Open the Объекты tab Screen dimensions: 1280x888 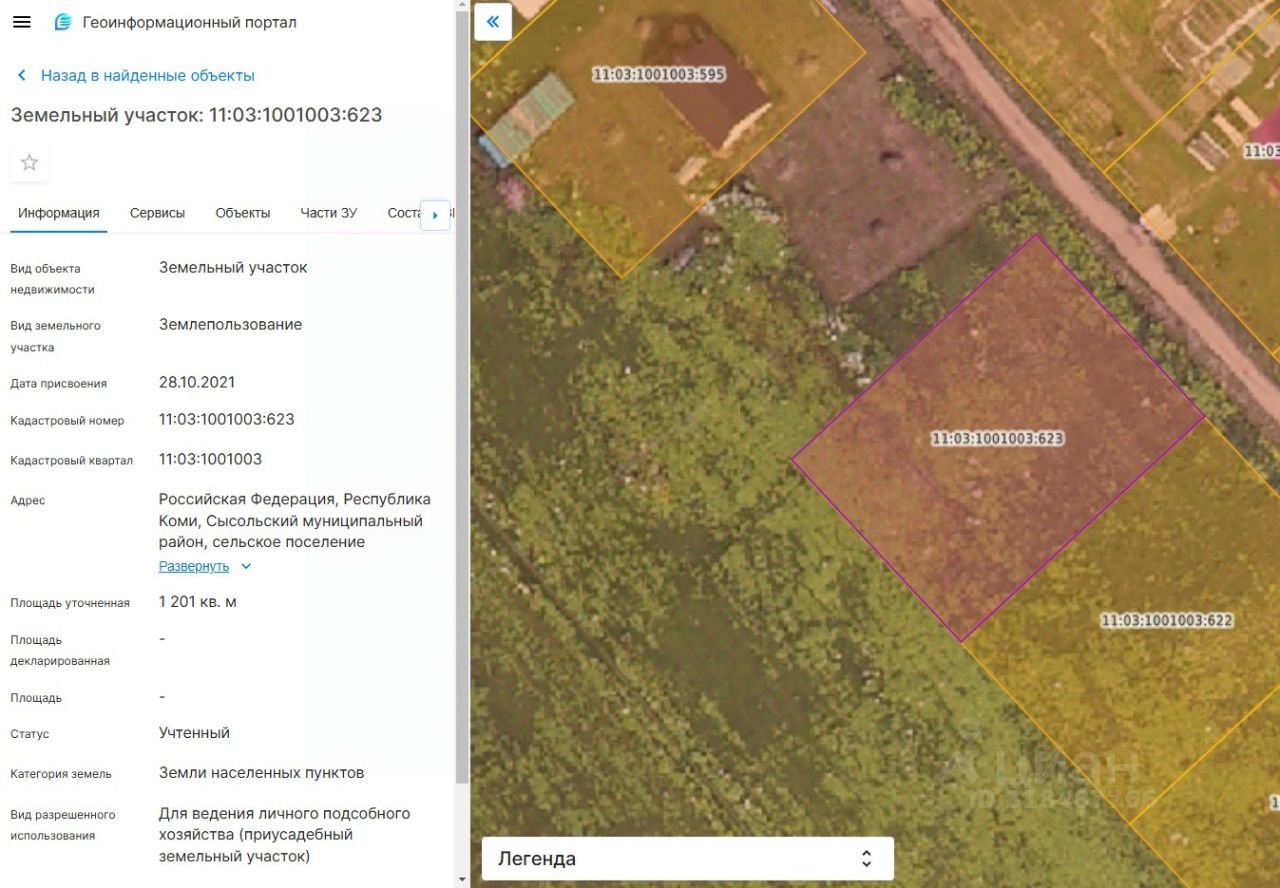tap(243, 213)
